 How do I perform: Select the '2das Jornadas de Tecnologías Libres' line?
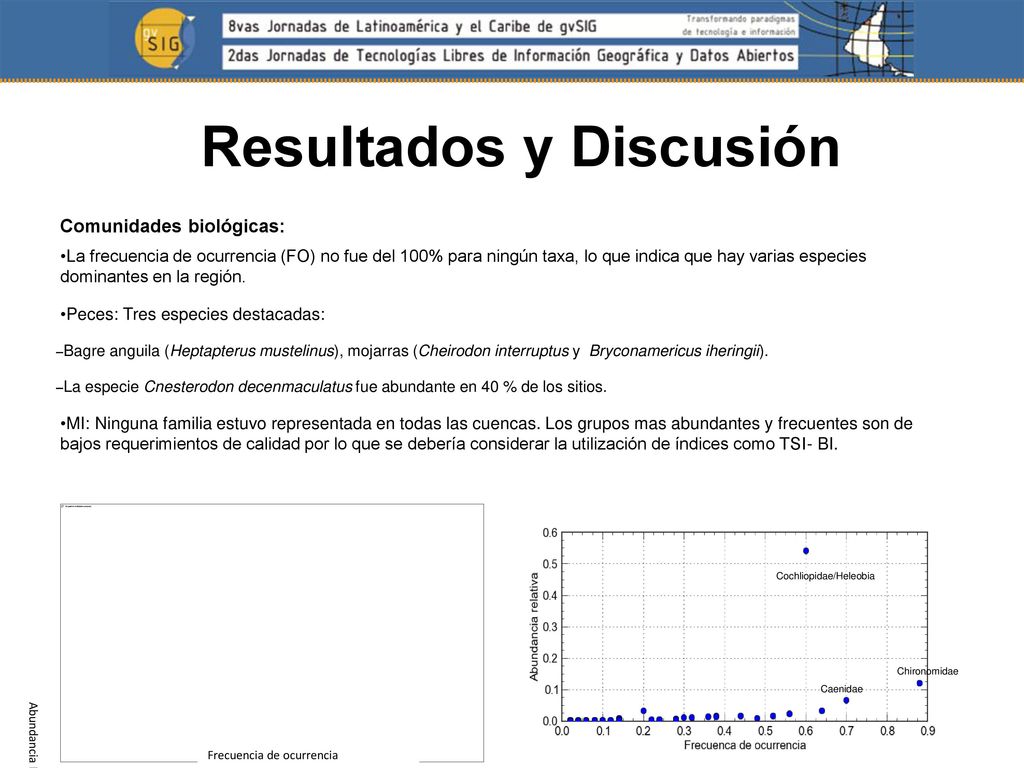pos(511,56)
